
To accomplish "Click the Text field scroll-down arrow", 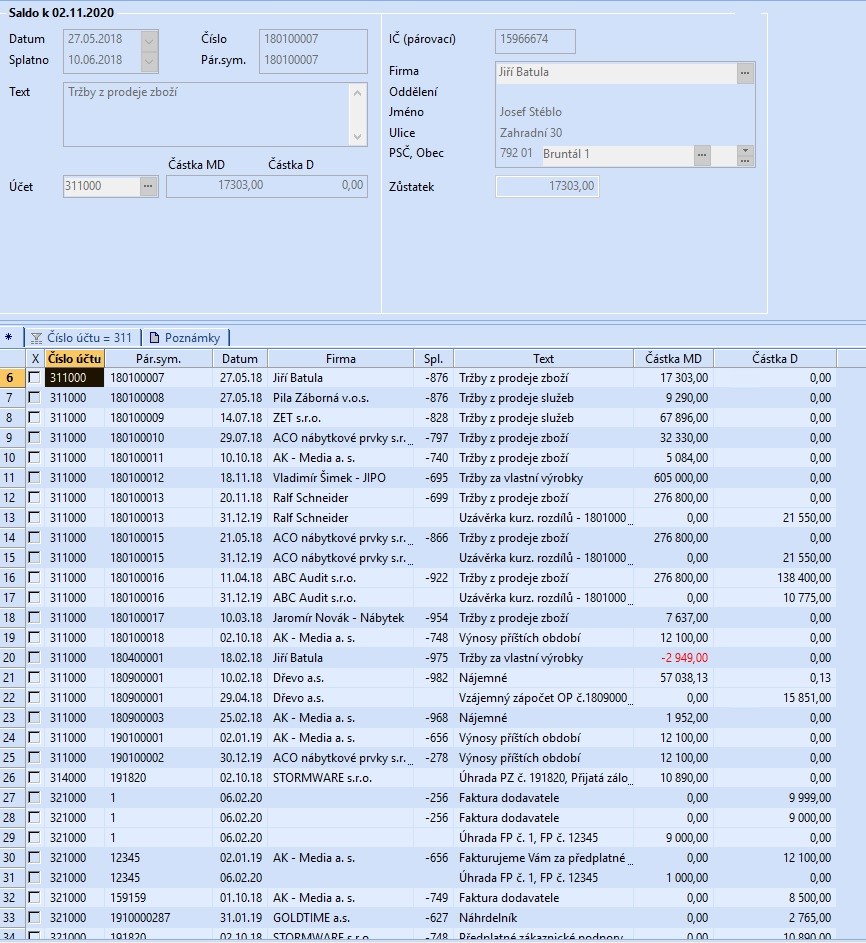I will pos(359,136).
